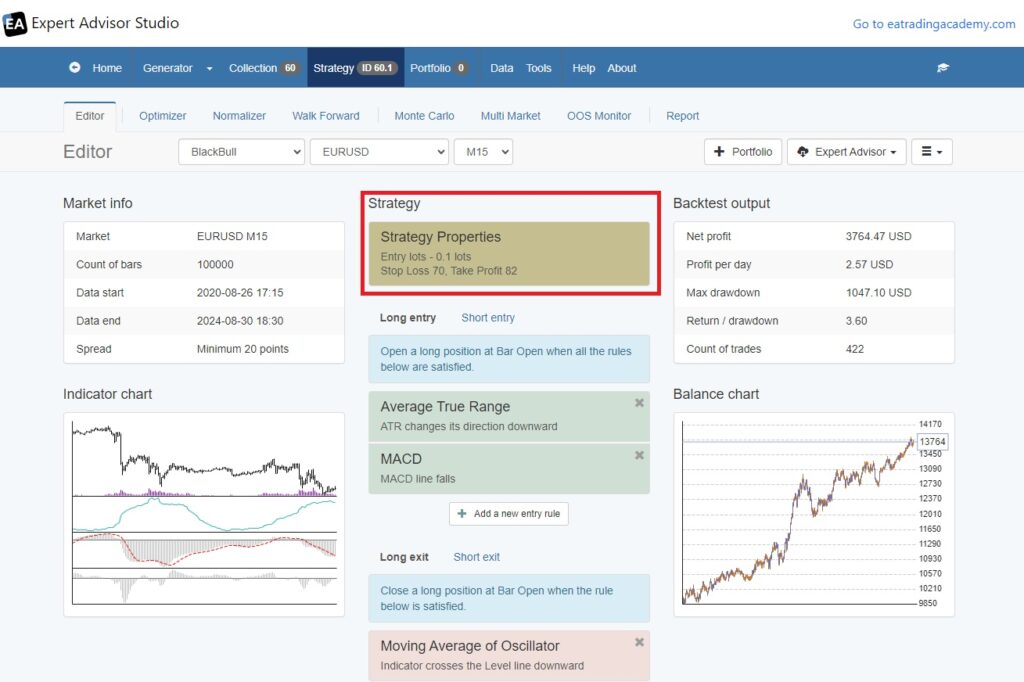Click the Data end value 2024-08-30 18:30
This screenshot has width=1024, height=682.
tap(240, 321)
